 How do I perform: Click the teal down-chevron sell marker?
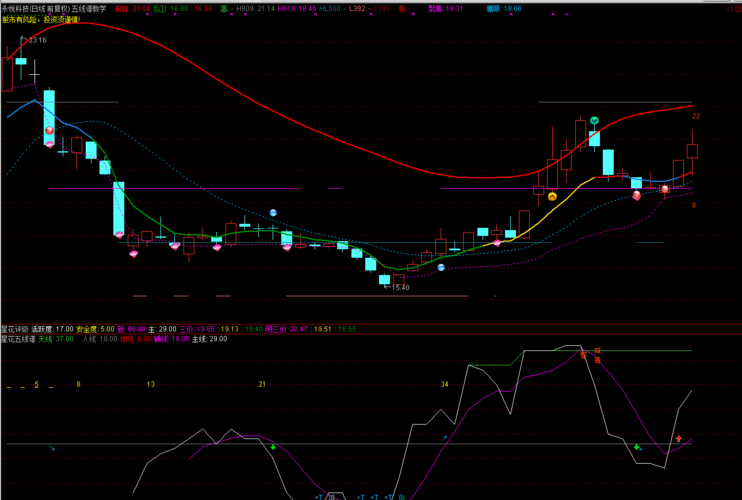(594, 121)
